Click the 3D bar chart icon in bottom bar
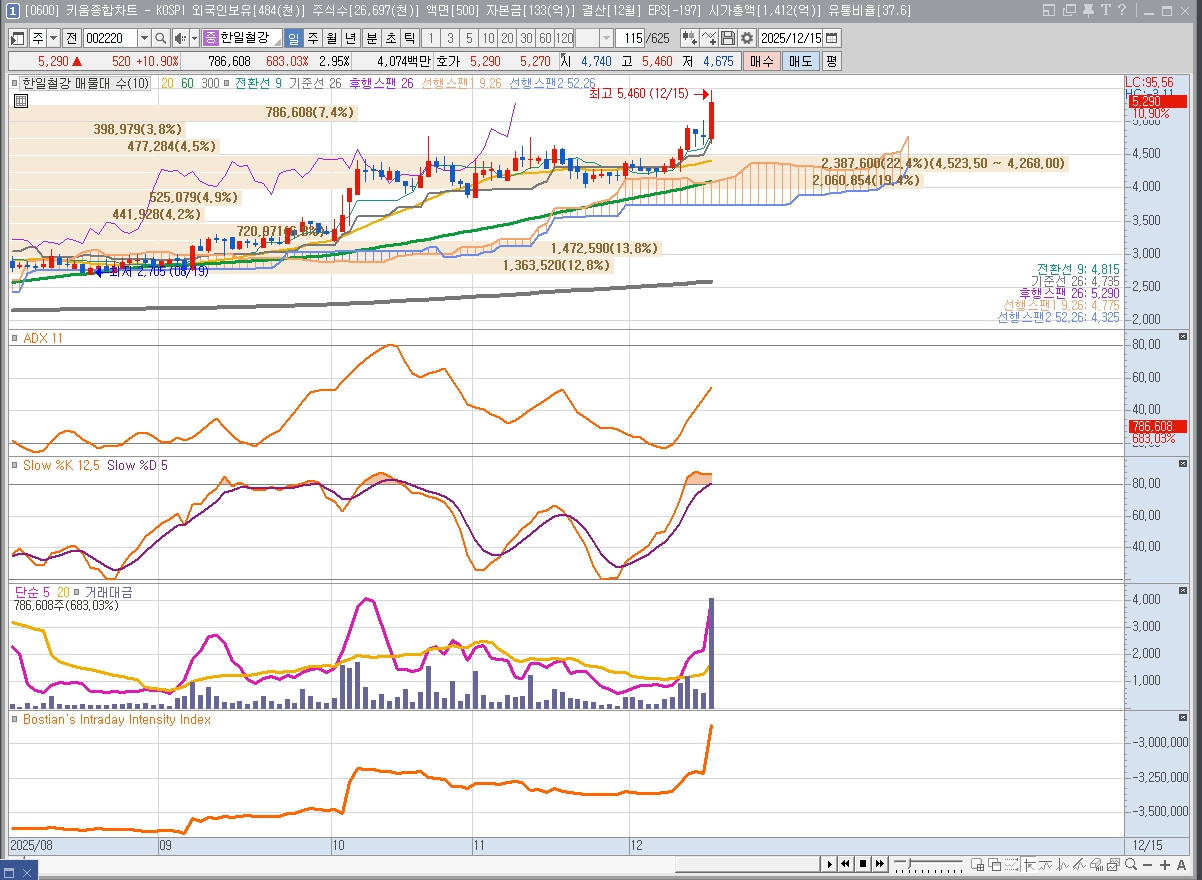This screenshot has height=880, width=1202. click(1096, 864)
